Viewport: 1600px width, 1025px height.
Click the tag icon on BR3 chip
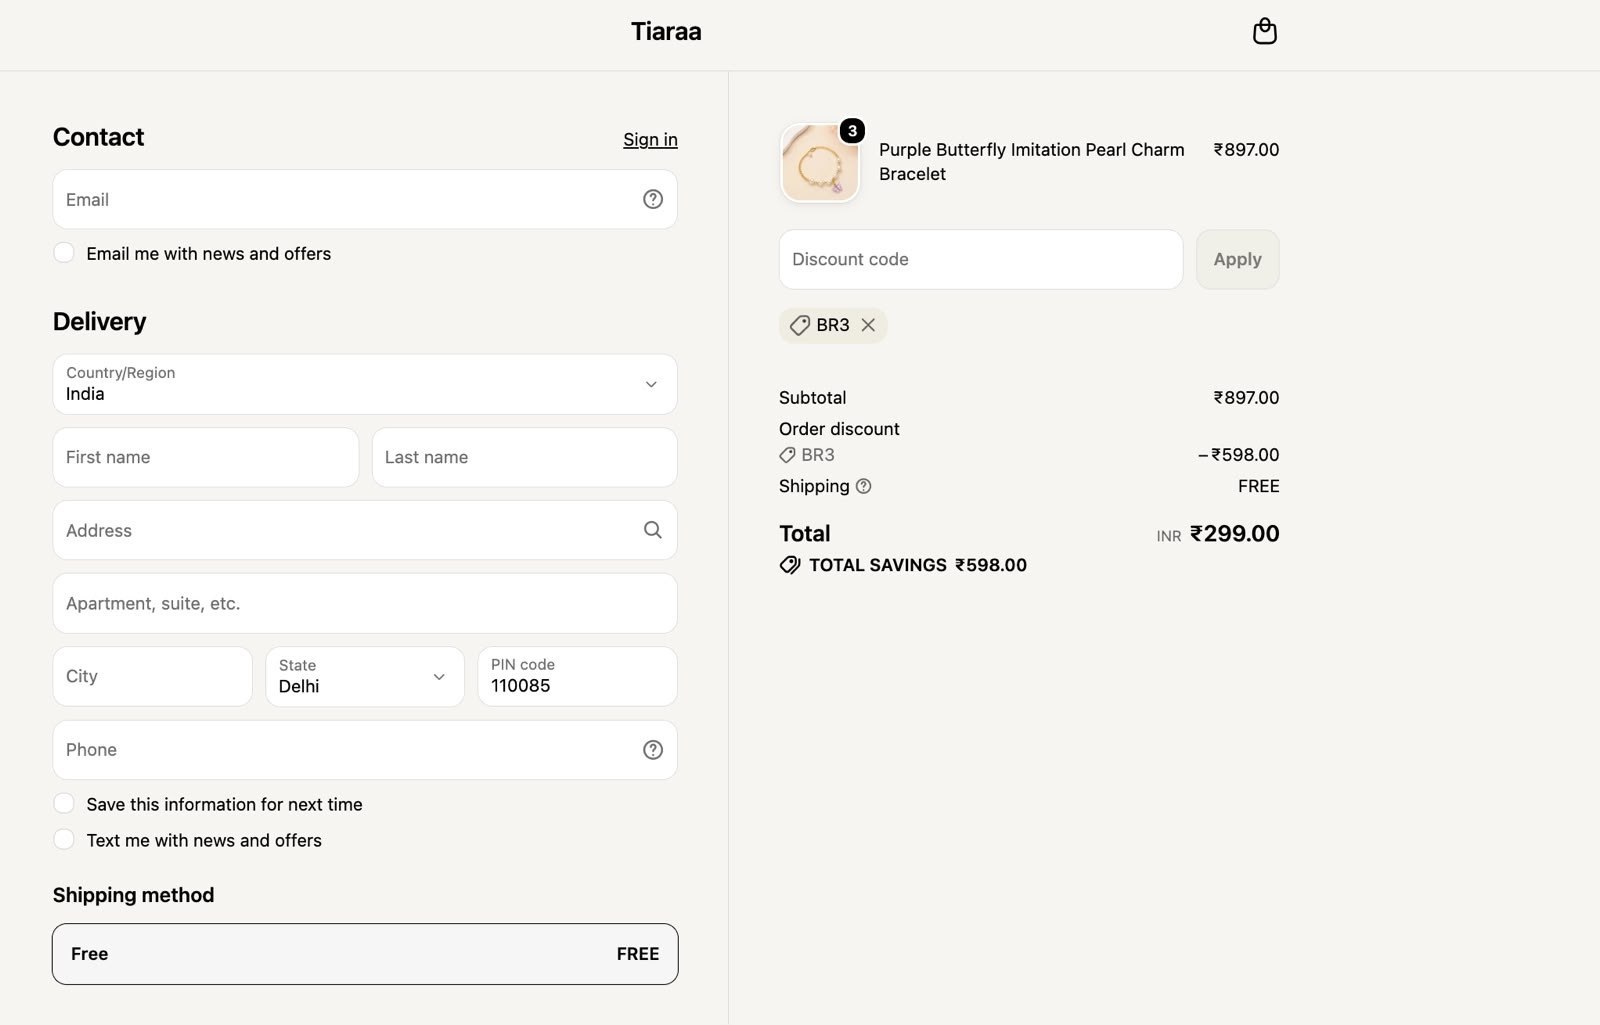(799, 325)
